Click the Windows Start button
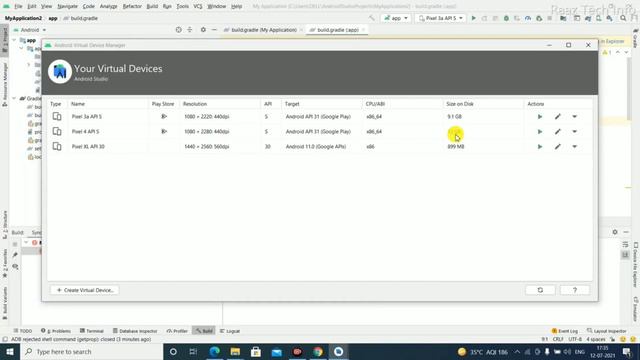 [x=10, y=351]
